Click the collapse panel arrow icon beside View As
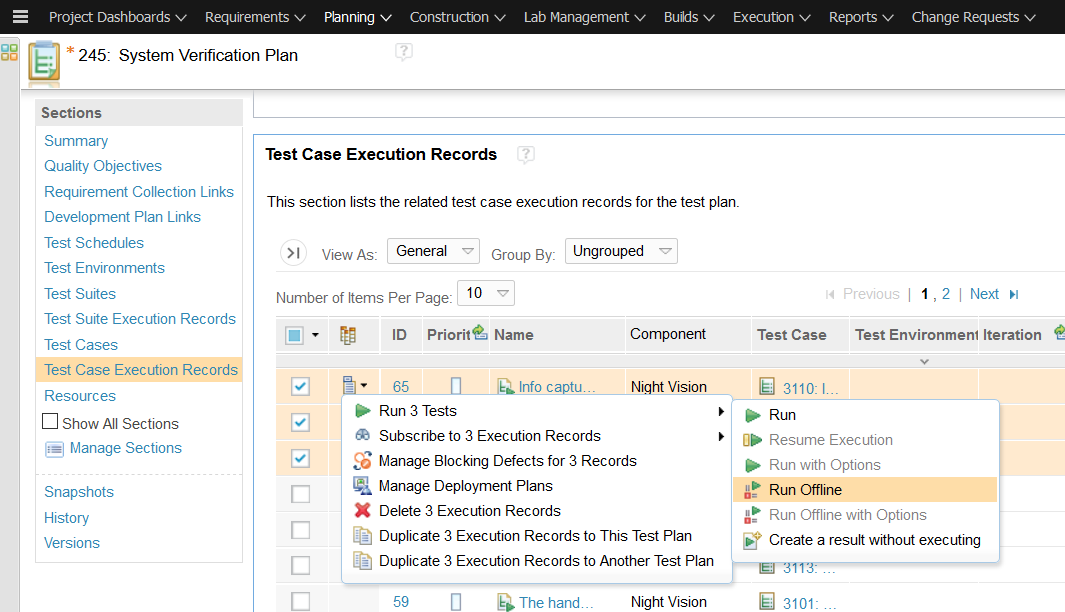1065x612 pixels. pos(293,253)
